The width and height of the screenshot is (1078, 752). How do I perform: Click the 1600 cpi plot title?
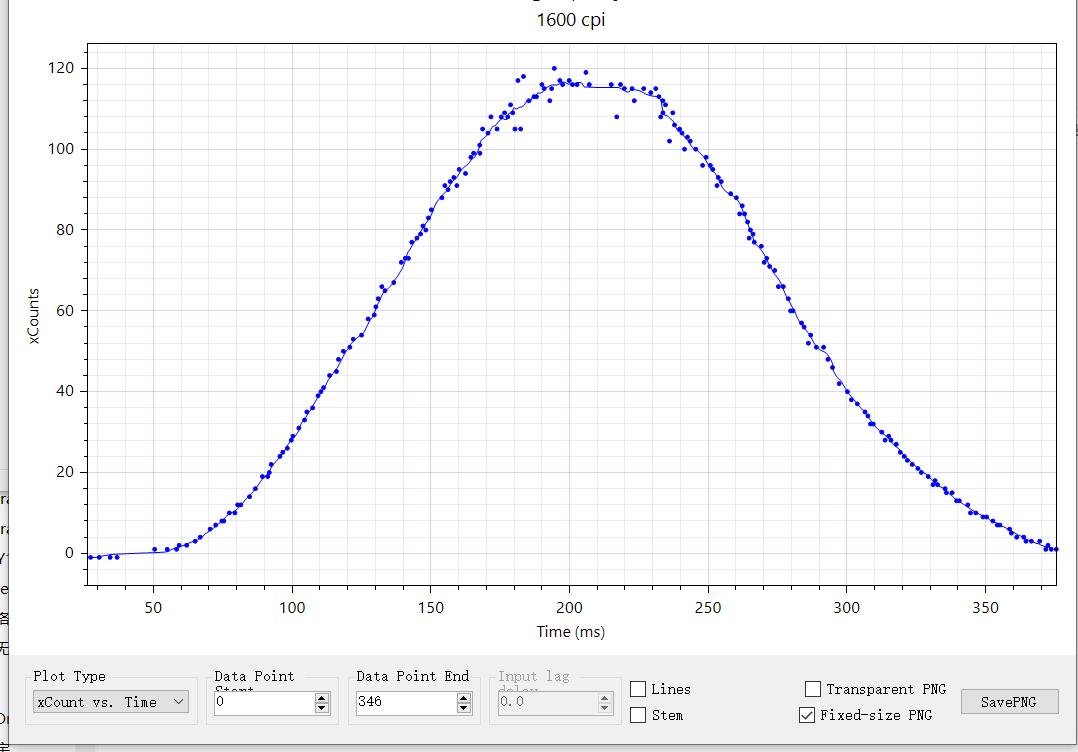tap(571, 20)
